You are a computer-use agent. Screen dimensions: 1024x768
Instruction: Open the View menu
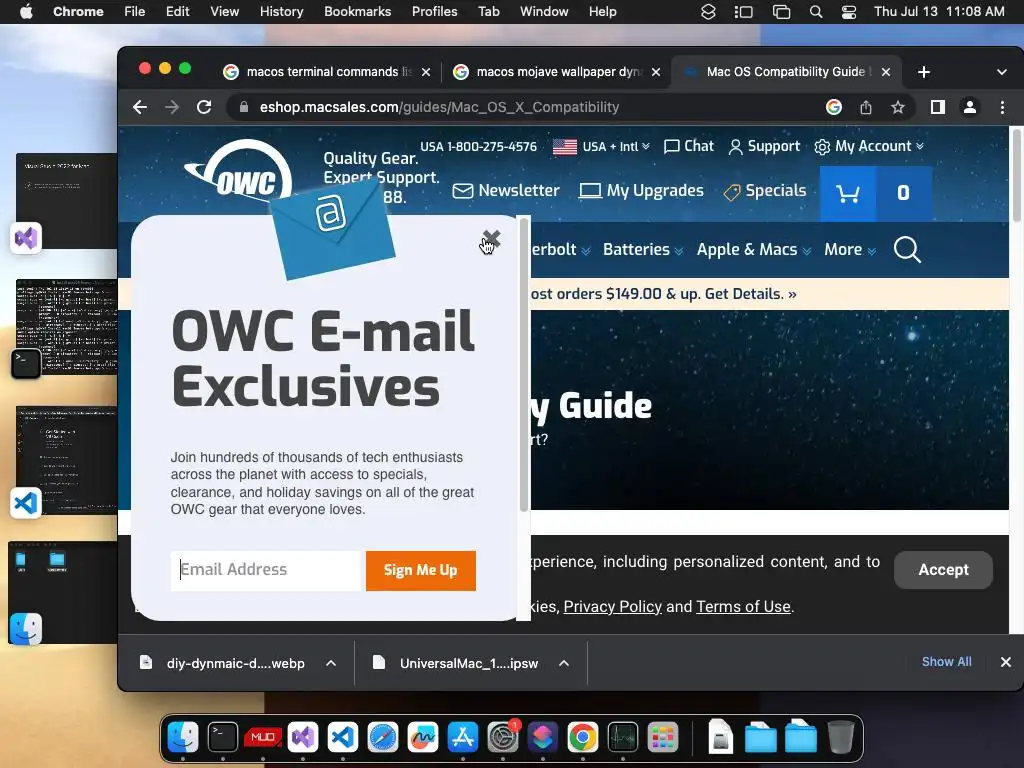(224, 11)
